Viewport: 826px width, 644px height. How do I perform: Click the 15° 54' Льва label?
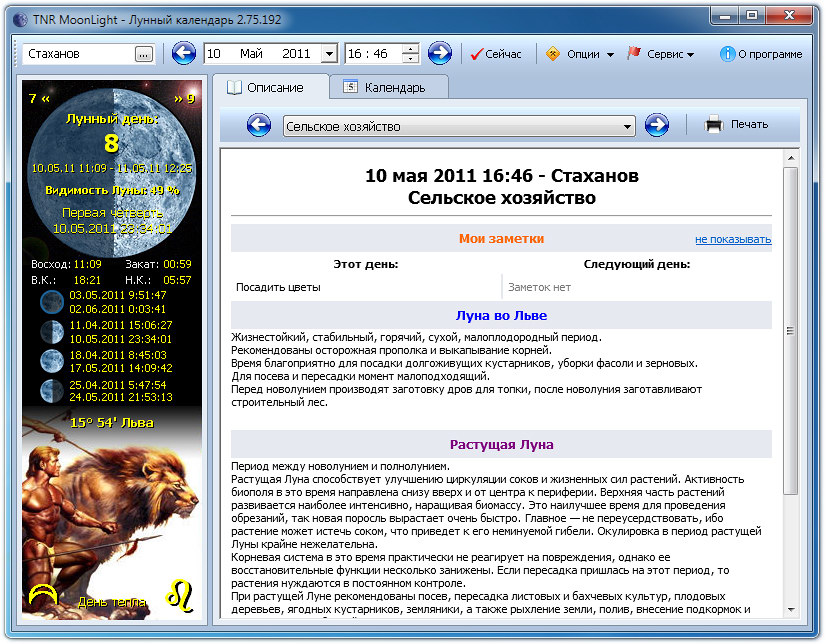[112, 422]
